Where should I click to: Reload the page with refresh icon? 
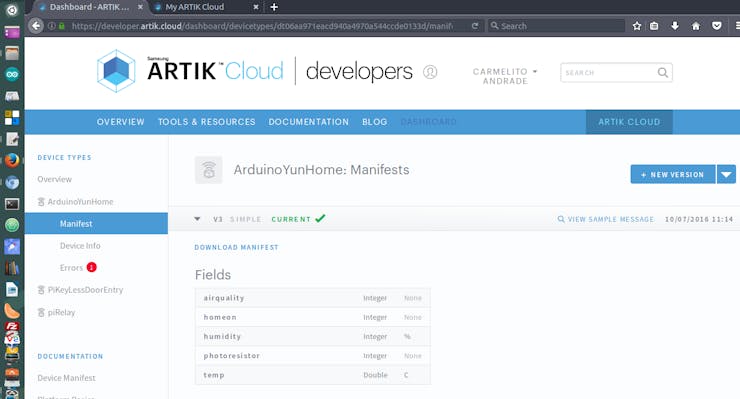click(x=475, y=26)
